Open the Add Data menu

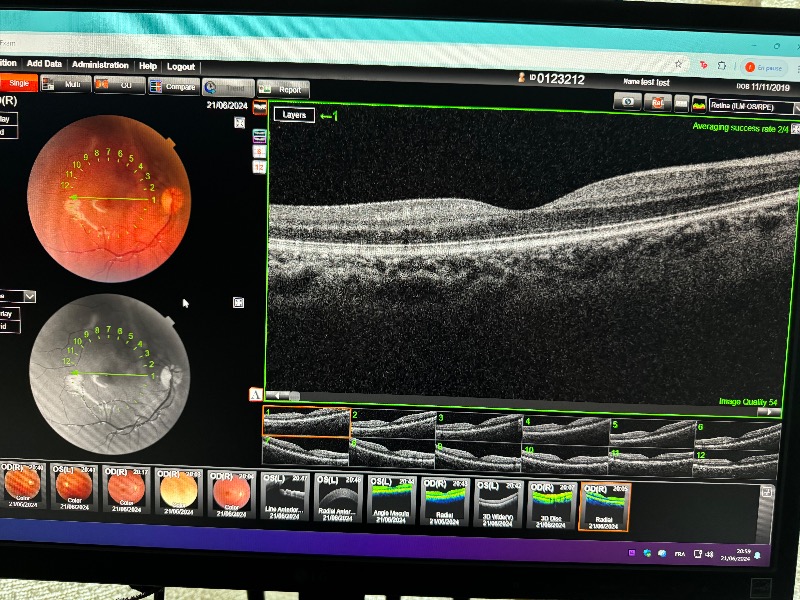click(x=44, y=64)
